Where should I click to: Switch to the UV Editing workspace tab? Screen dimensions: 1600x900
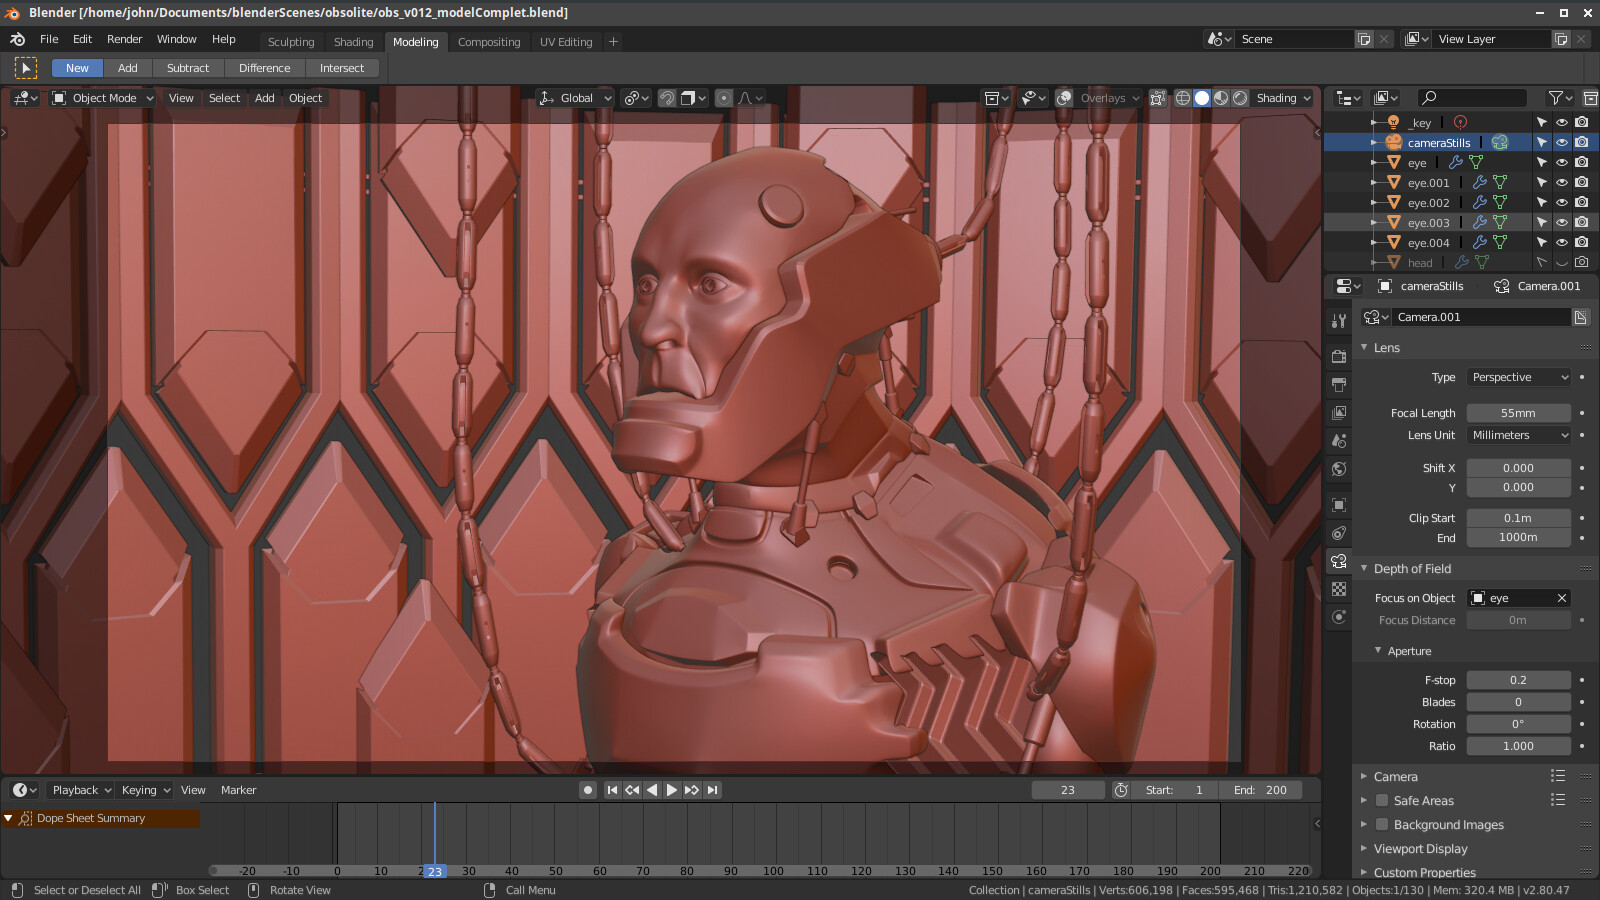click(566, 42)
